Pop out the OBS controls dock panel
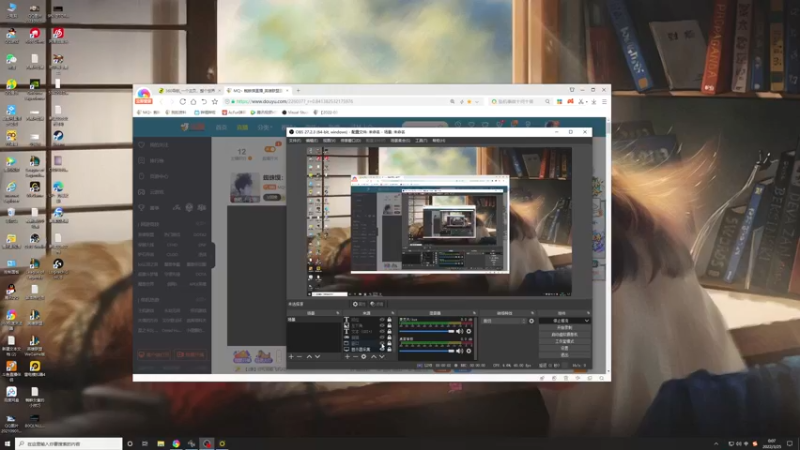 [x=588, y=313]
